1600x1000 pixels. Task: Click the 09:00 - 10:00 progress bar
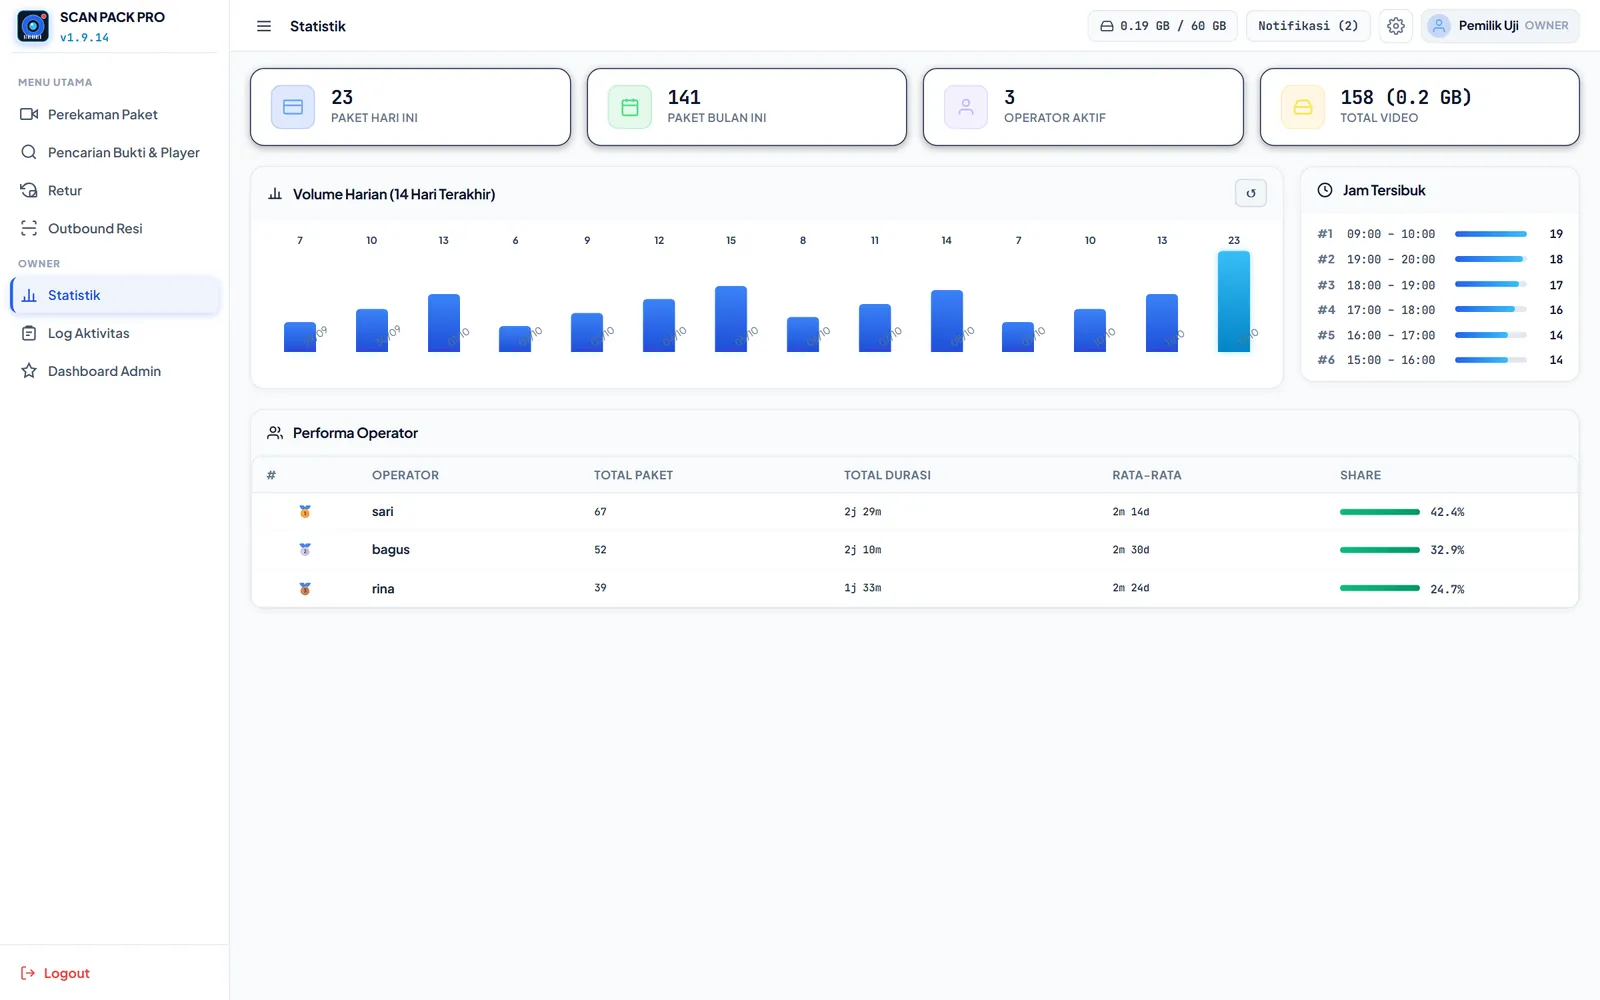1490,234
